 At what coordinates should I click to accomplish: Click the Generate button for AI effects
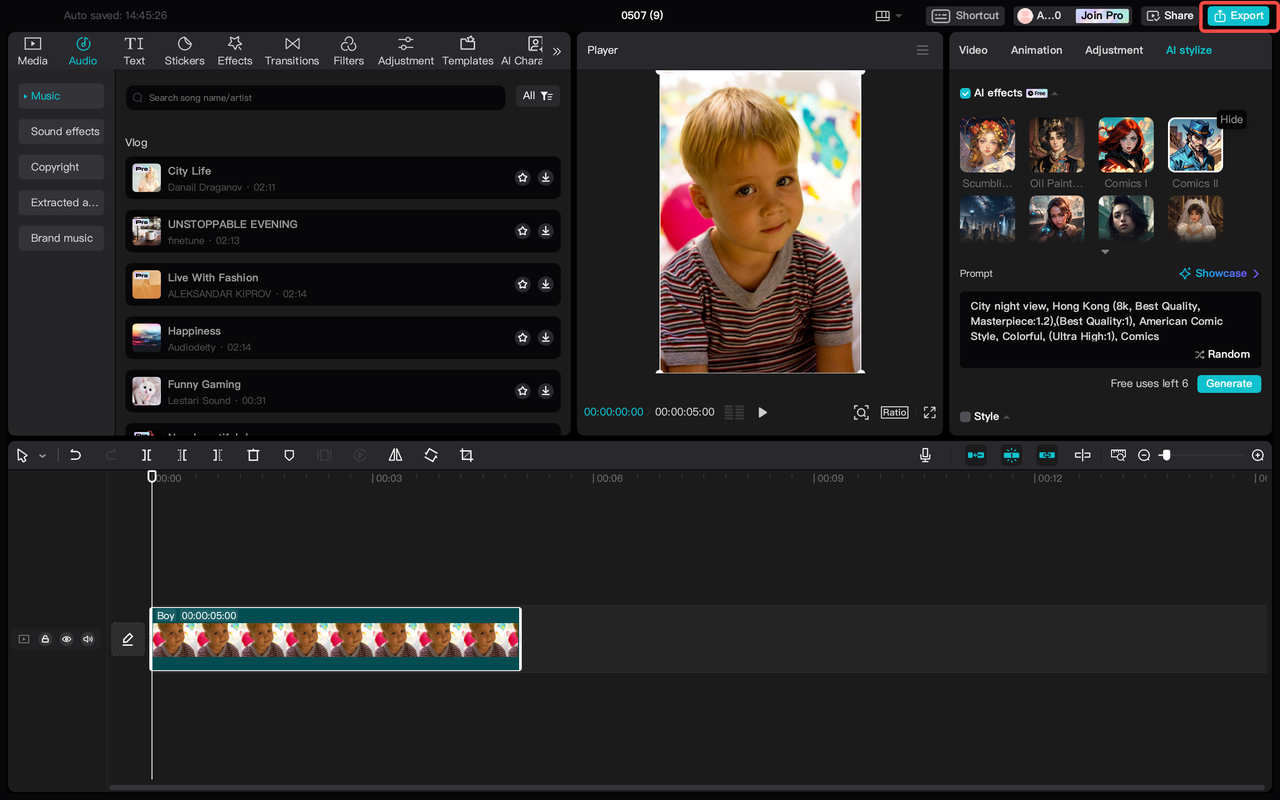tap(1228, 383)
